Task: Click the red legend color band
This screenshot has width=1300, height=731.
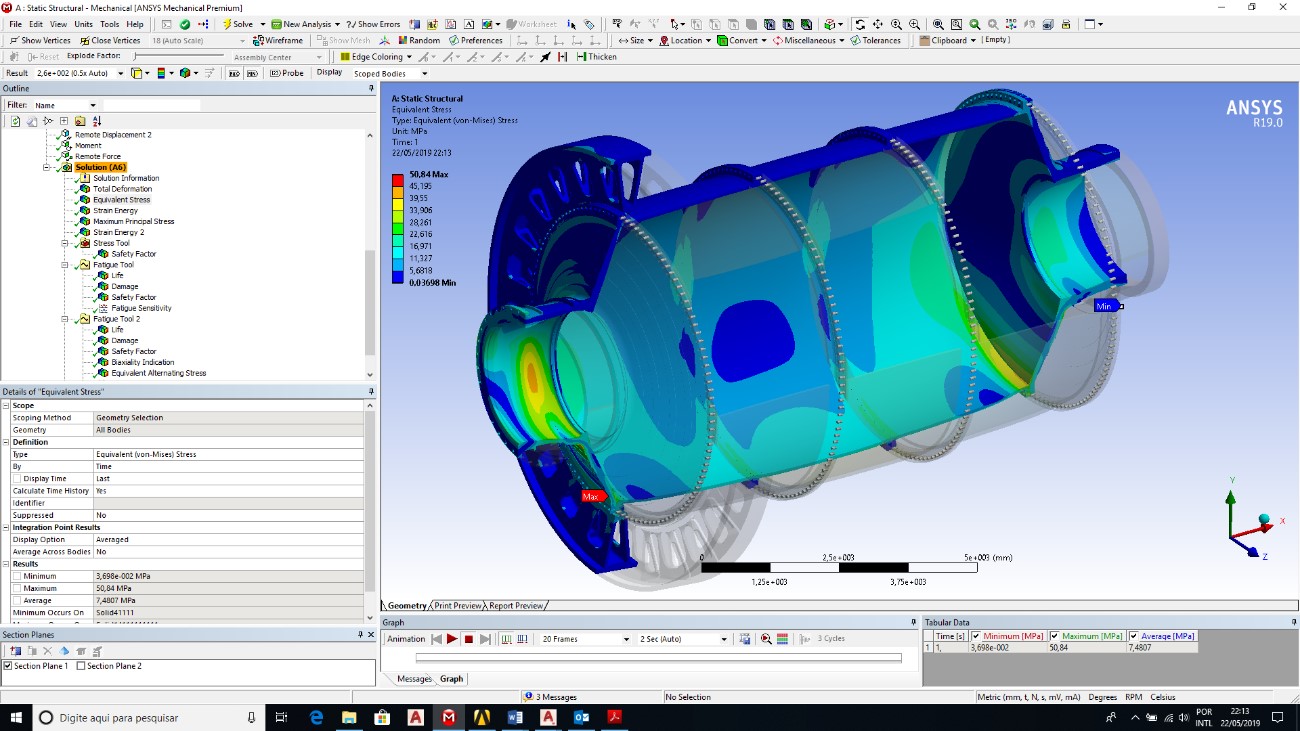Action: pos(399,180)
